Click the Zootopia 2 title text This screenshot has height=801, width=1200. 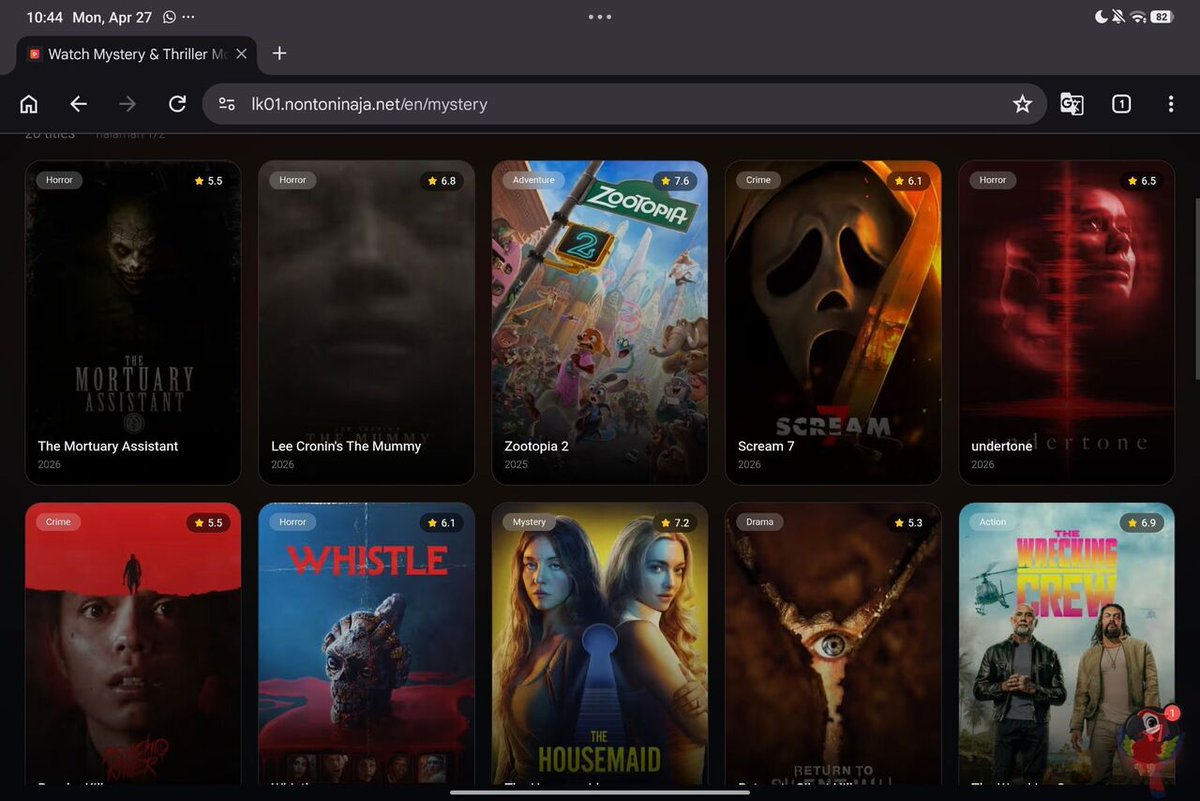536,446
